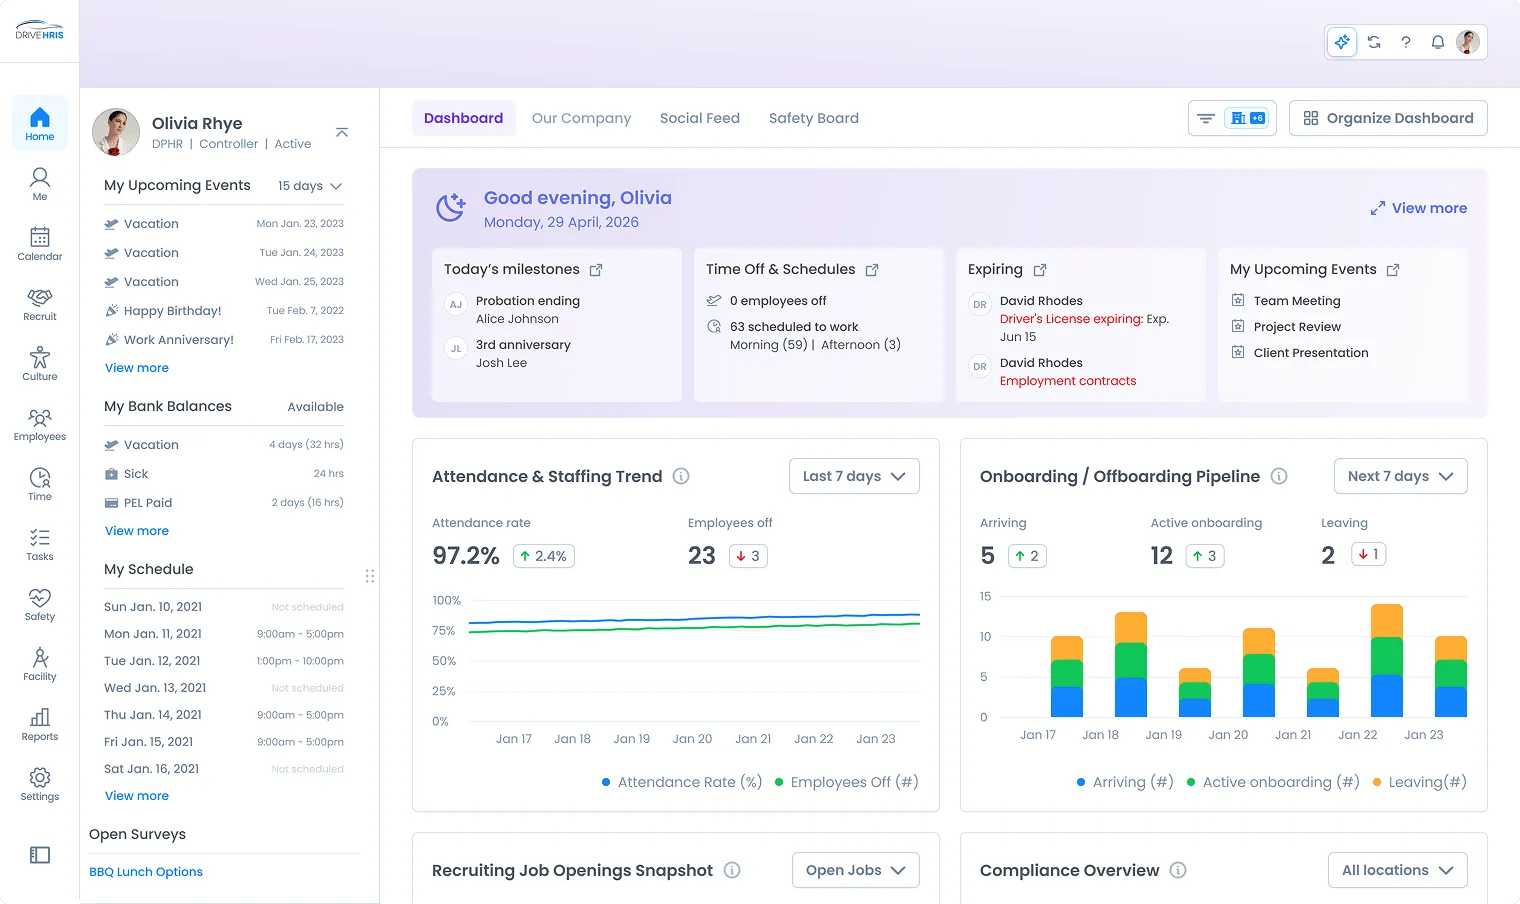Open the All locations dropdown
The width and height of the screenshot is (1520, 904).
coord(1397,870)
